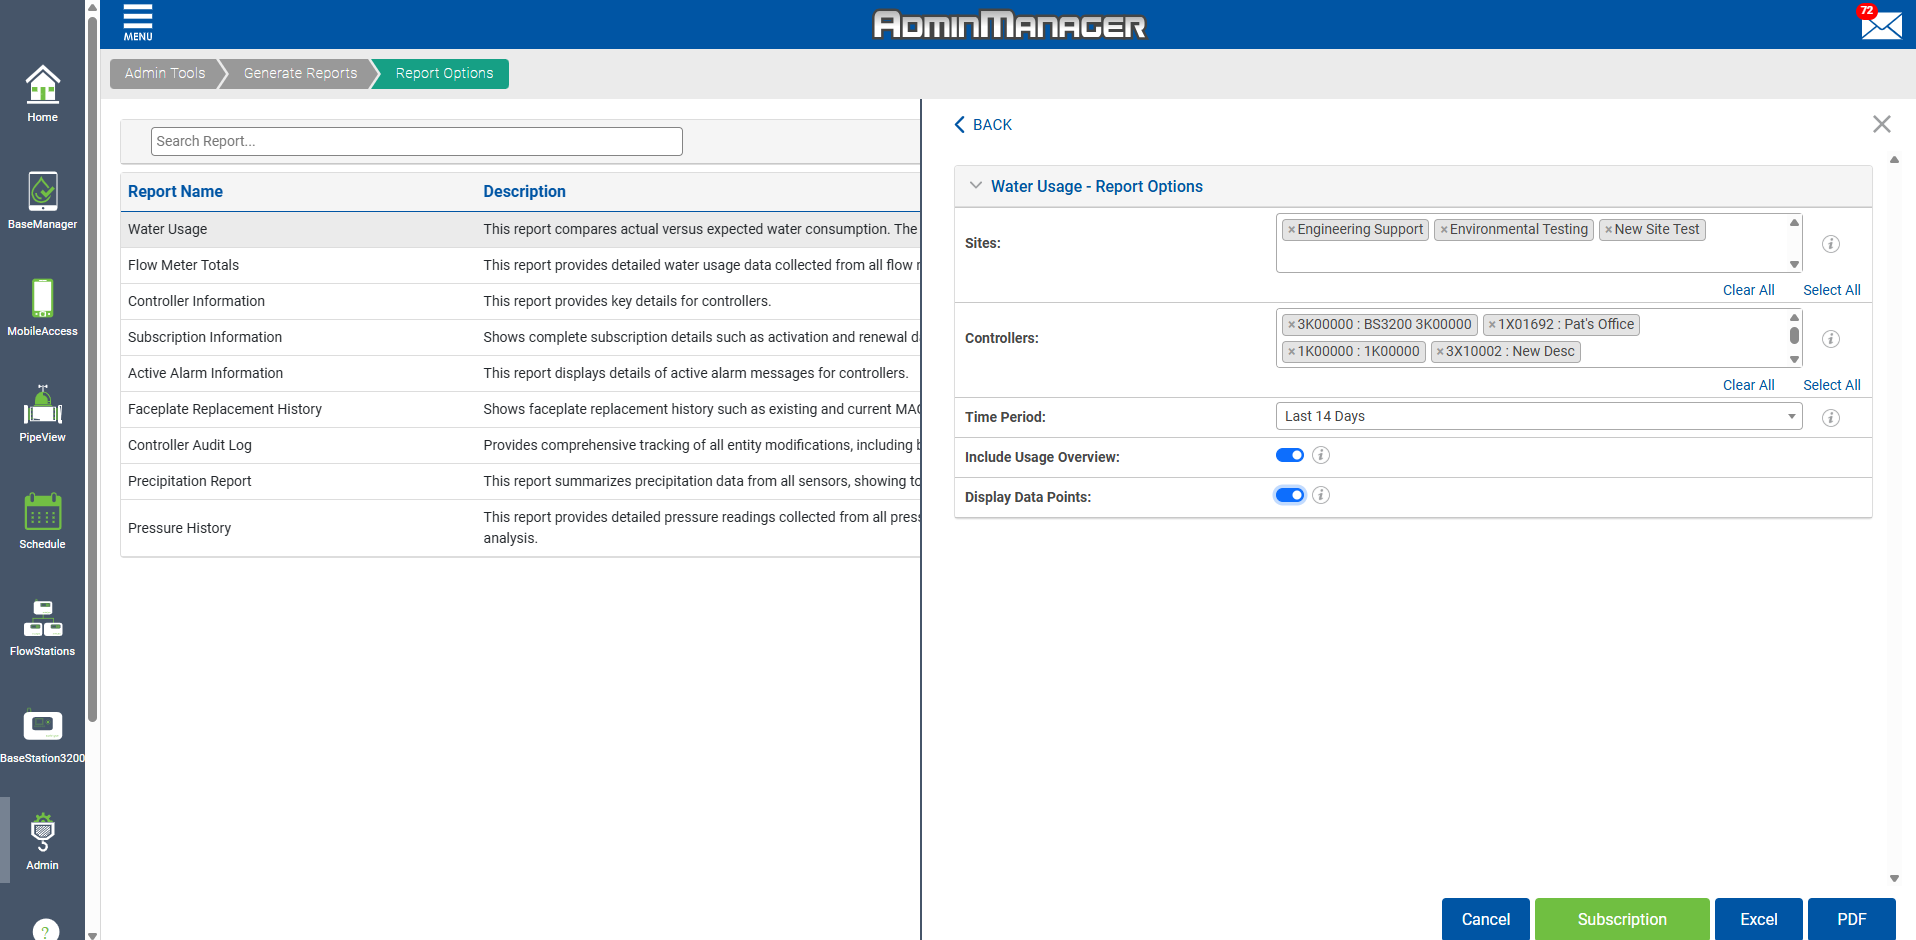This screenshot has width=1916, height=940.
Task: Click the info icon beside Time Period
Action: (1830, 418)
